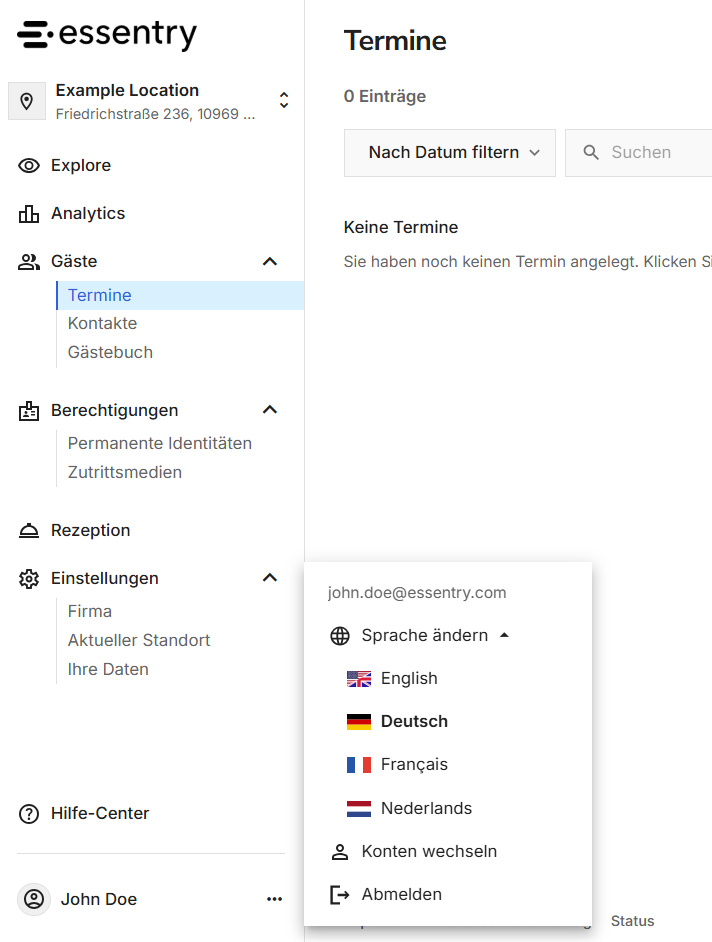Click the Abmelden logout icon
Viewport: 712px width, 942px height.
pos(340,895)
